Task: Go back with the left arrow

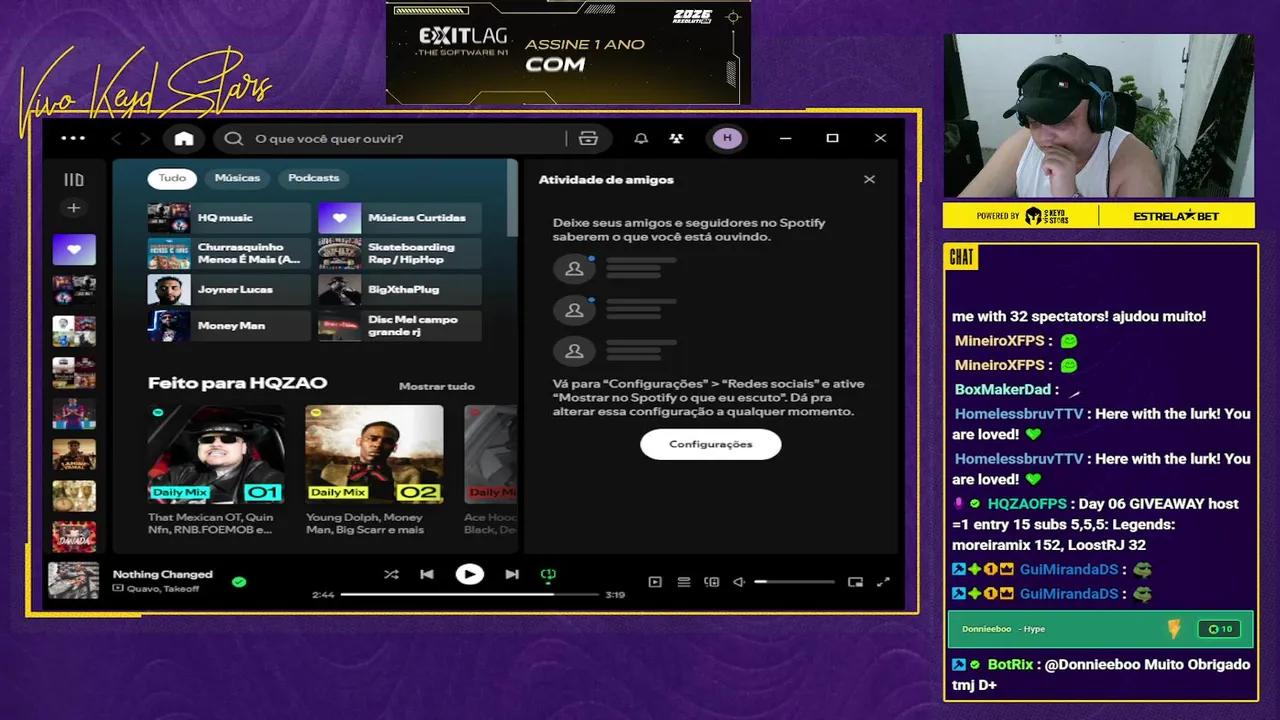Action: [117, 138]
